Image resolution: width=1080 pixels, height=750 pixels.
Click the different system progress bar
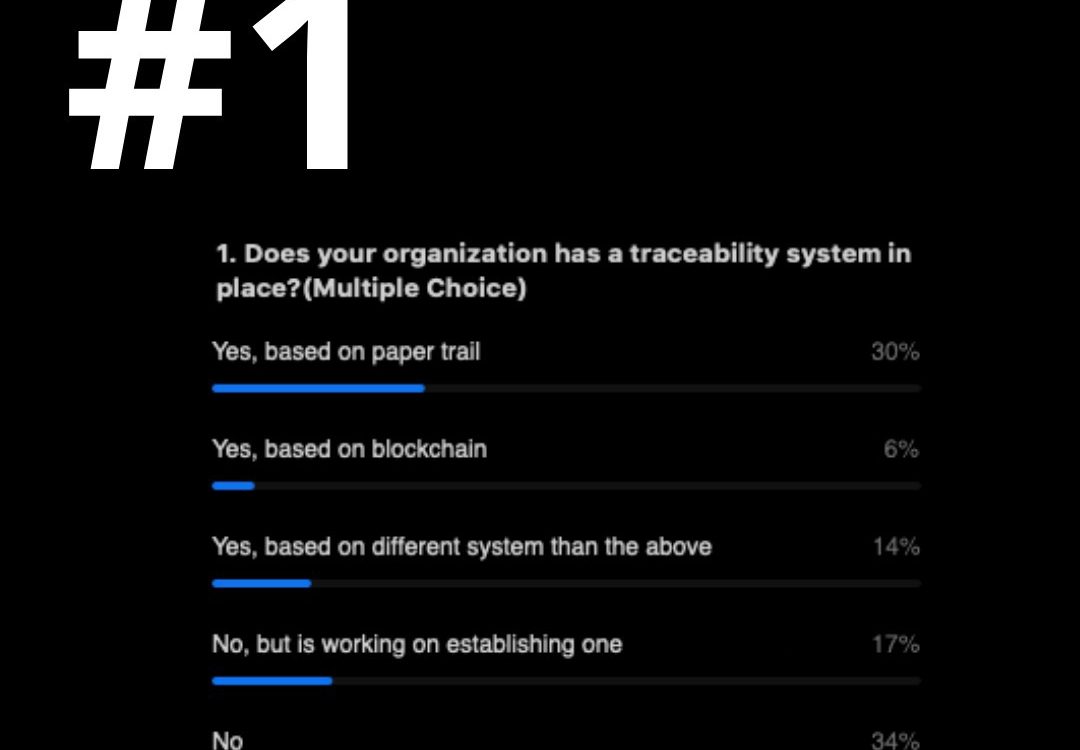point(262,584)
